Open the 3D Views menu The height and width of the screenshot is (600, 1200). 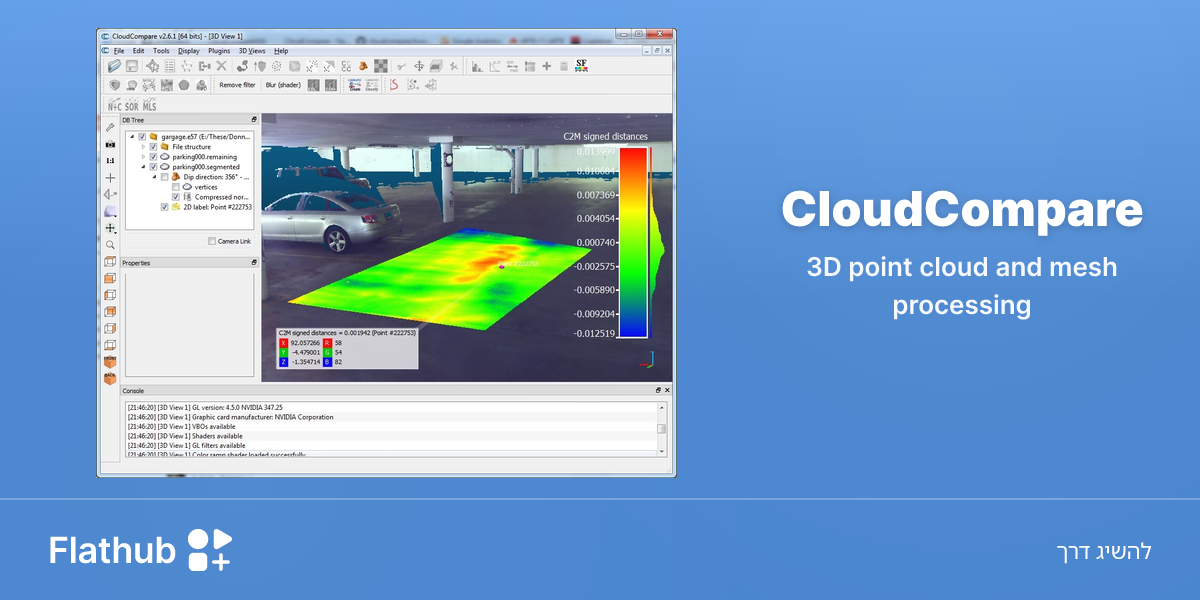[252, 51]
